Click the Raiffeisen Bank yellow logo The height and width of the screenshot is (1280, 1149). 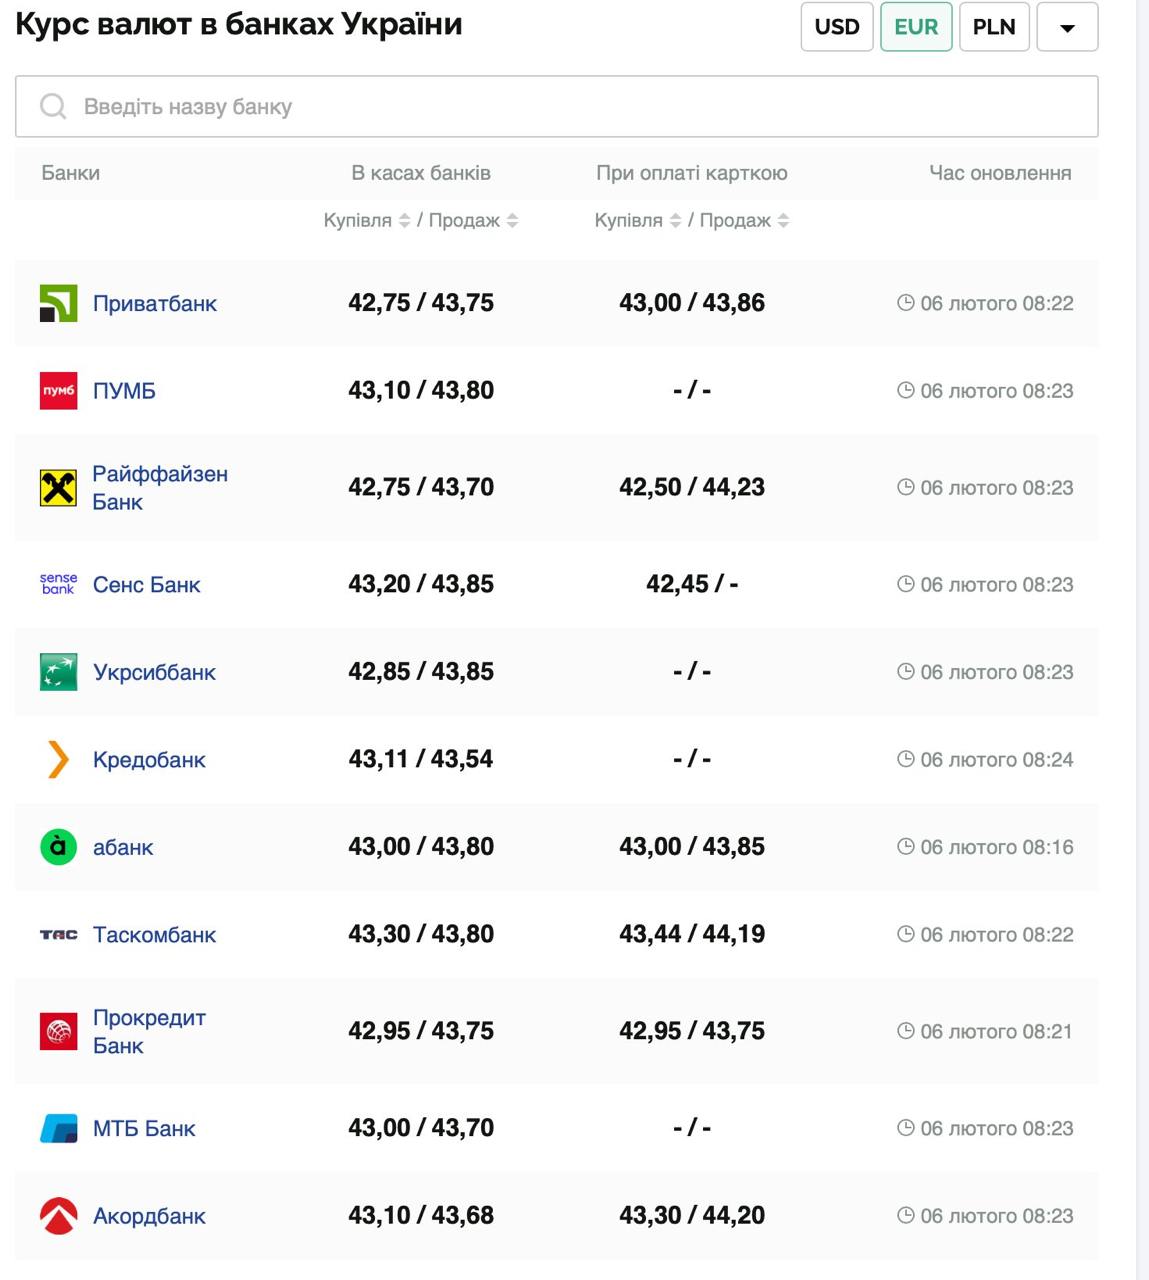click(x=58, y=488)
